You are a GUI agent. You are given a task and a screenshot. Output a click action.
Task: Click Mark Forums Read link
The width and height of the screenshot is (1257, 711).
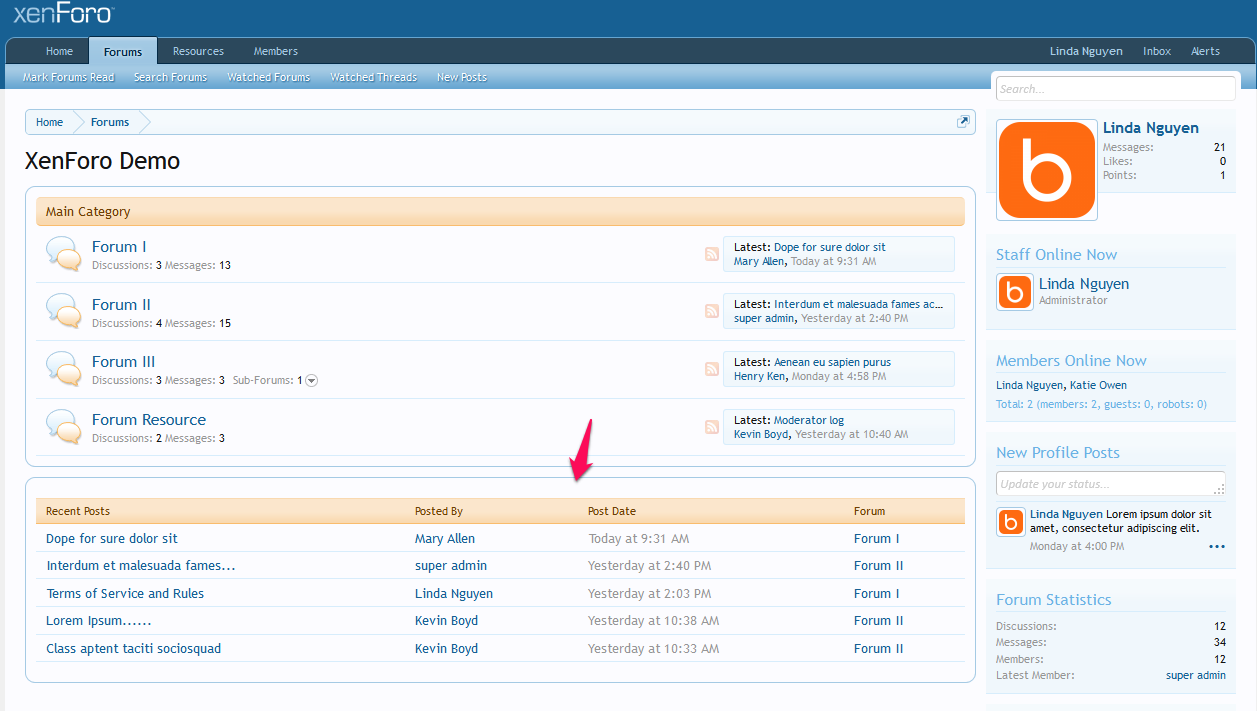tap(69, 77)
